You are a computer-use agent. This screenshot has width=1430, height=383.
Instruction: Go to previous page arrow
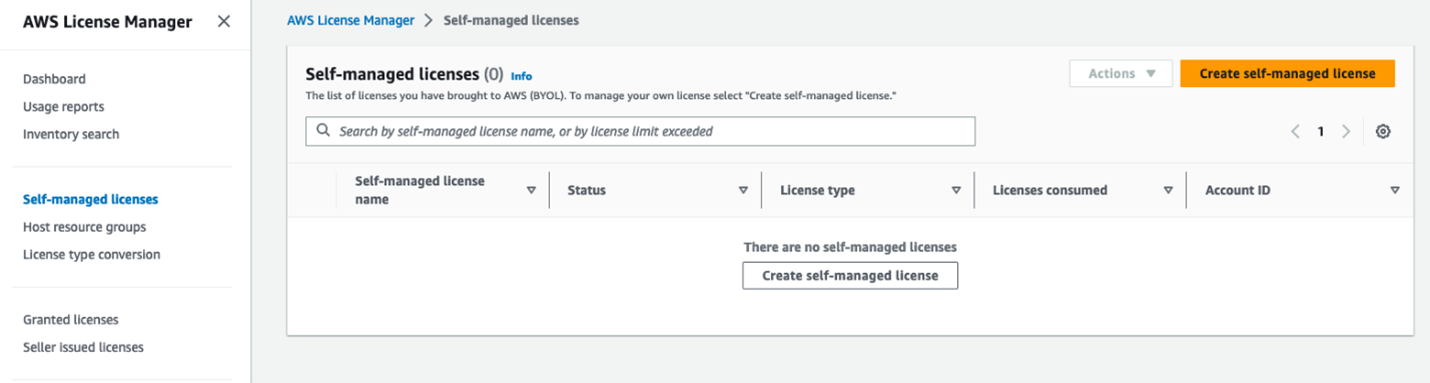1295,131
